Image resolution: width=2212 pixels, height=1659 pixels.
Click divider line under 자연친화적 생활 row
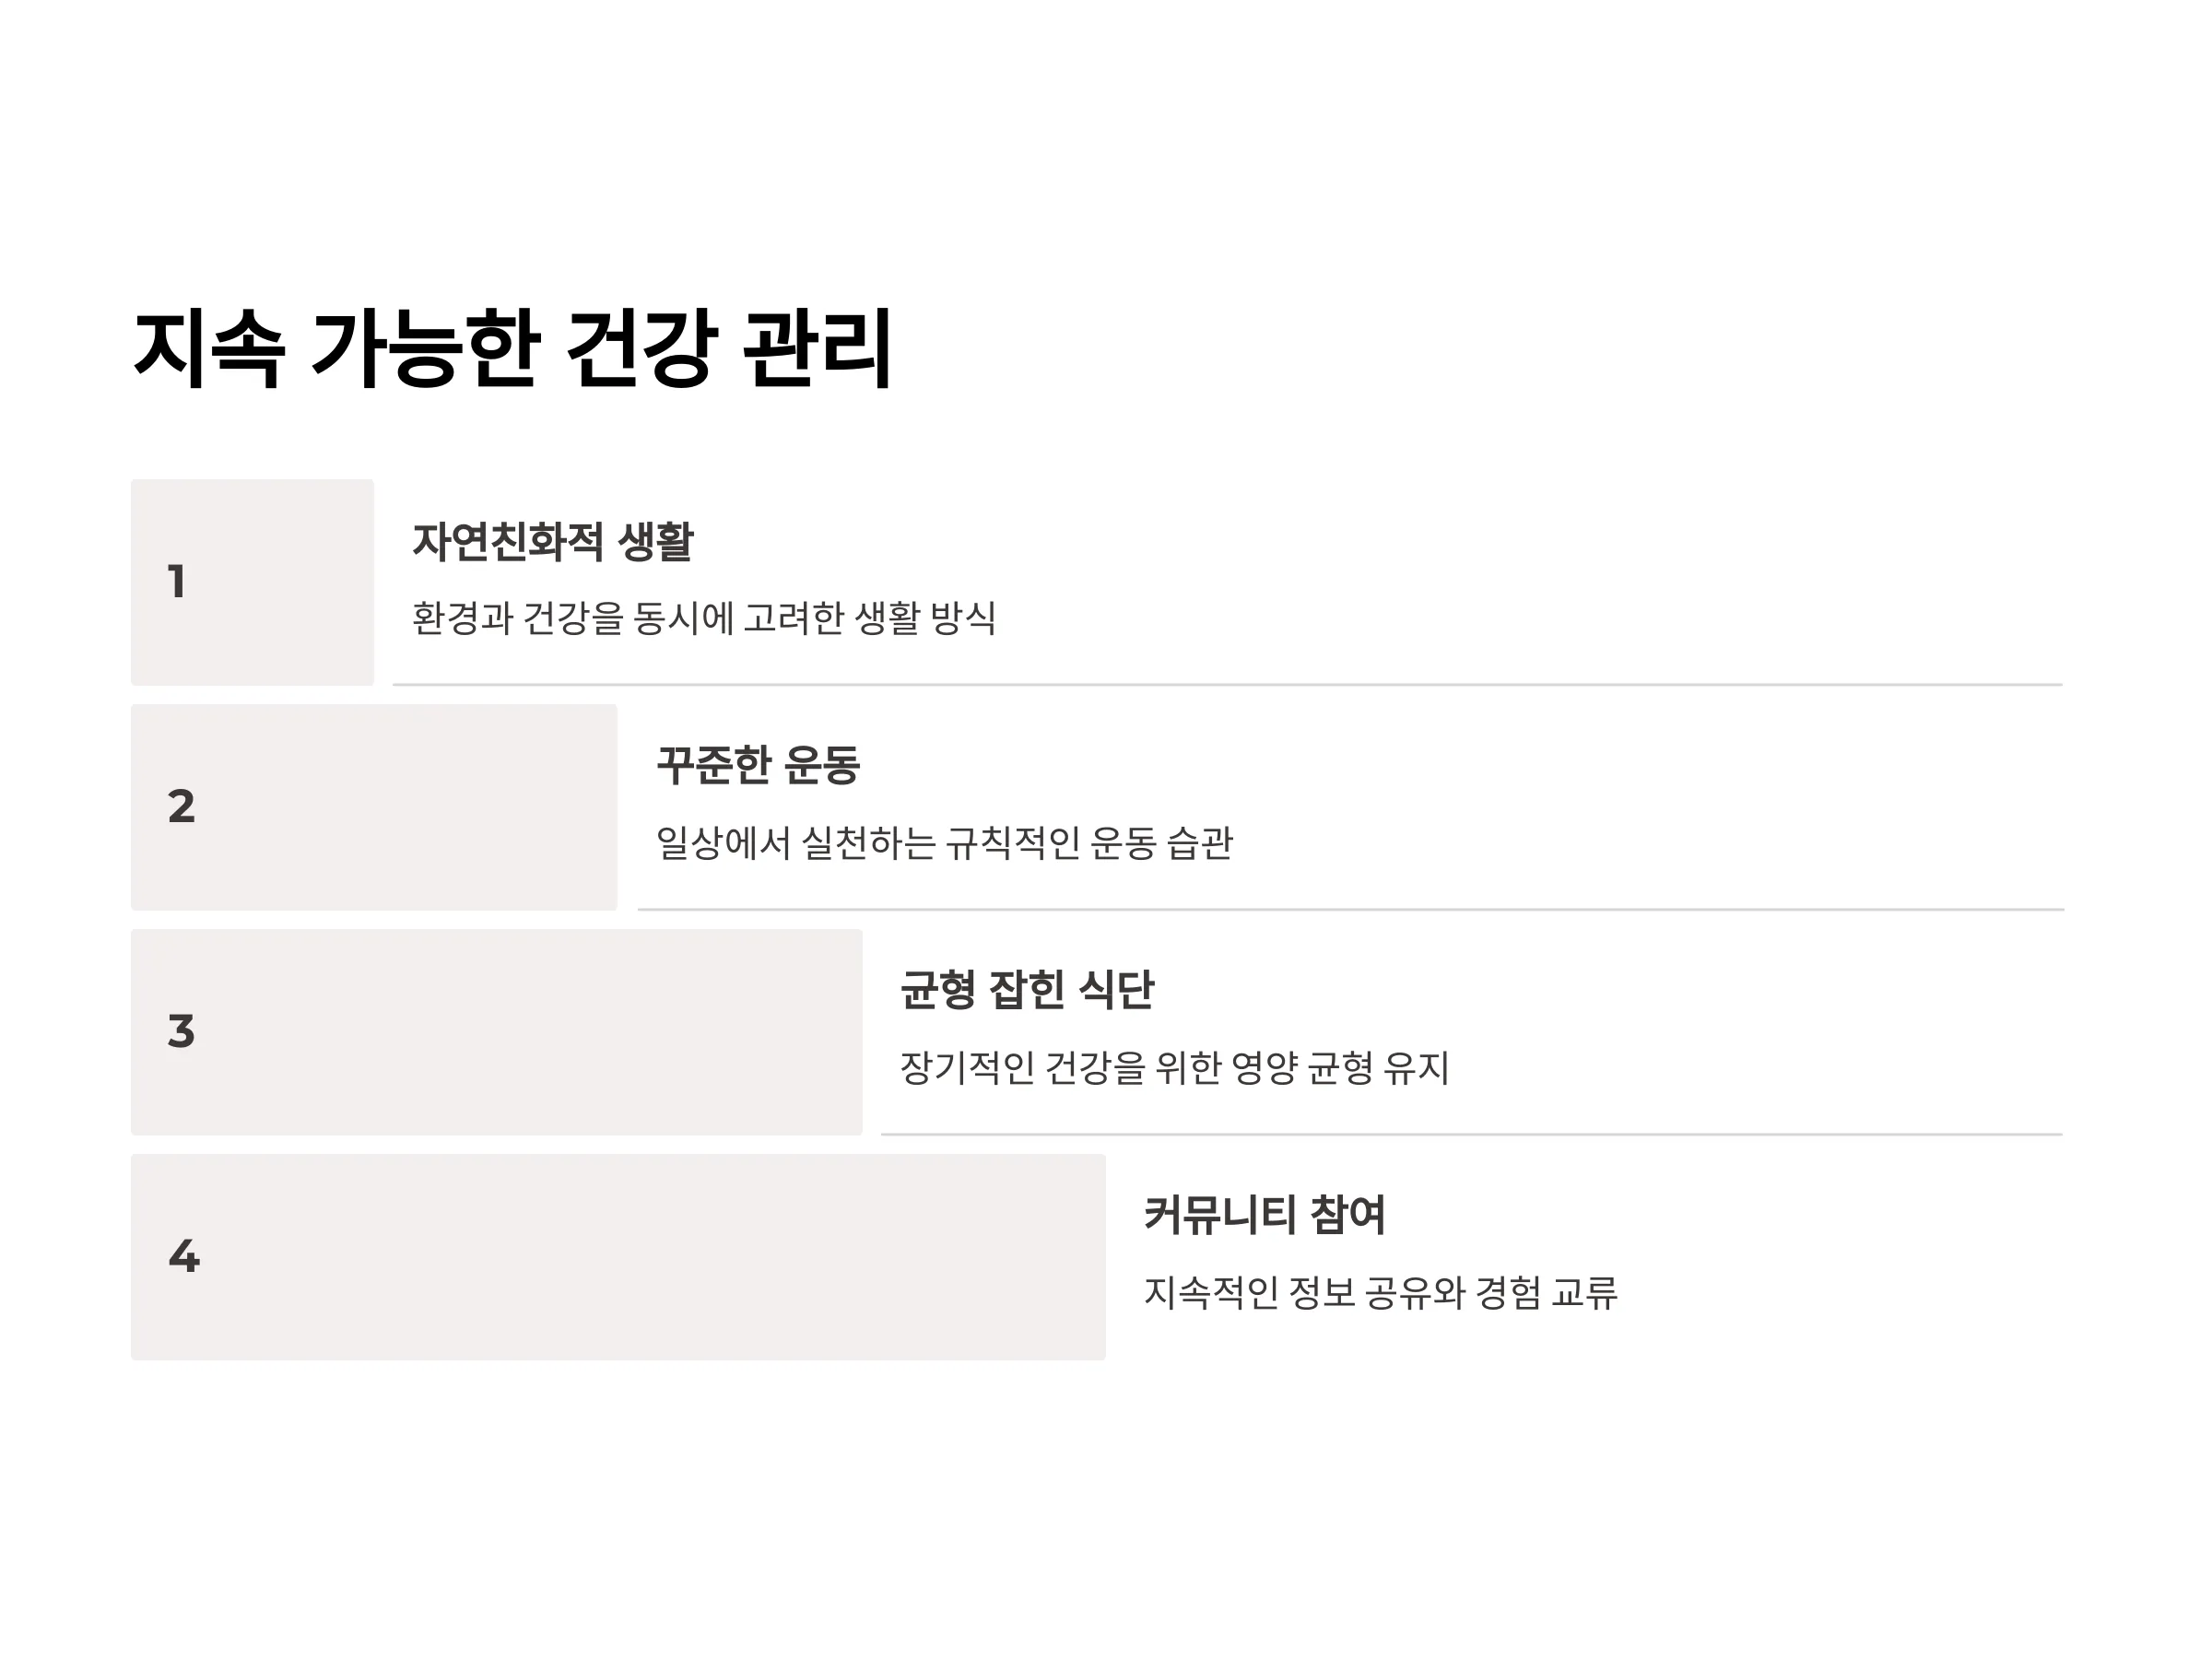[x=1228, y=685]
